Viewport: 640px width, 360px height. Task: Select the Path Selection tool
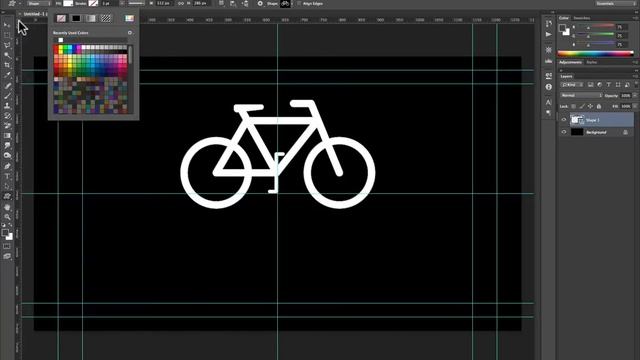tap(7, 187)
